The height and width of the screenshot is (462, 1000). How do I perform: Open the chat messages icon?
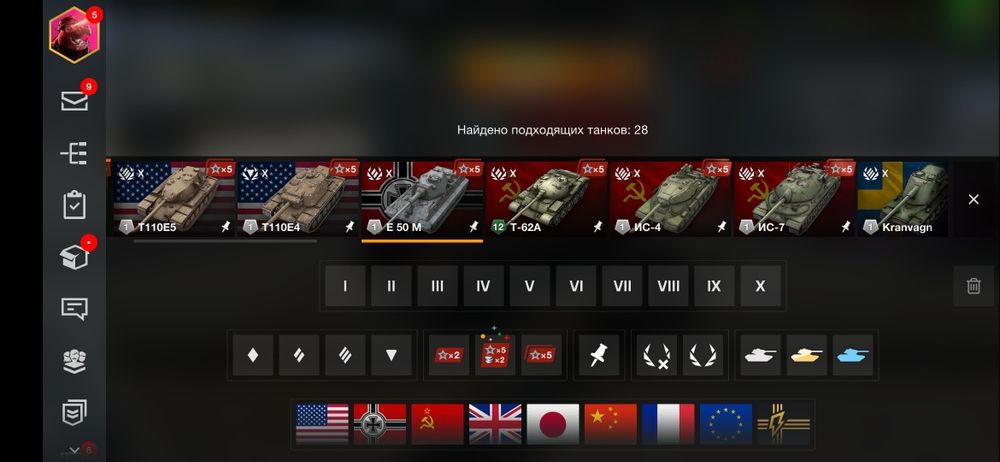[x=75, y=309]
